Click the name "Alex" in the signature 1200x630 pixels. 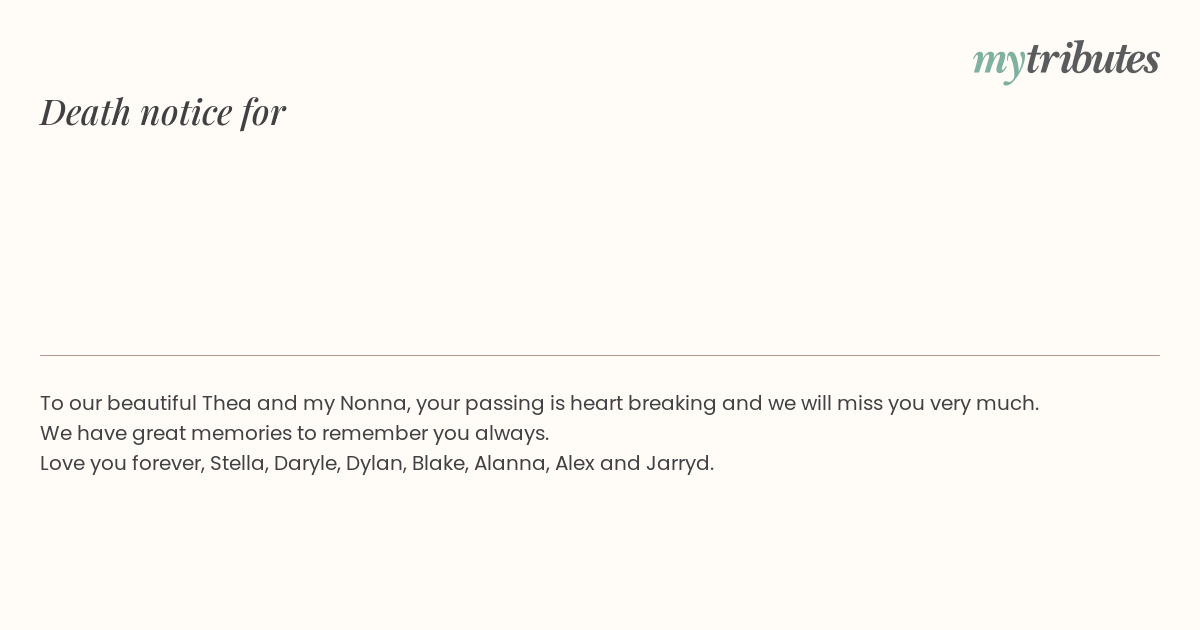574,463
